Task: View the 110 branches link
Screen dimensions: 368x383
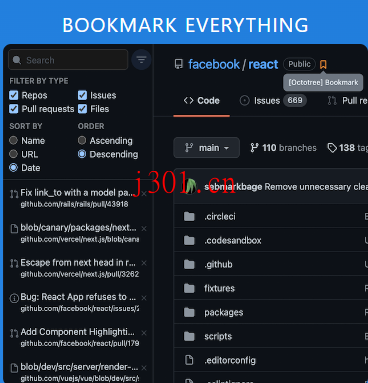Action: 283,148
